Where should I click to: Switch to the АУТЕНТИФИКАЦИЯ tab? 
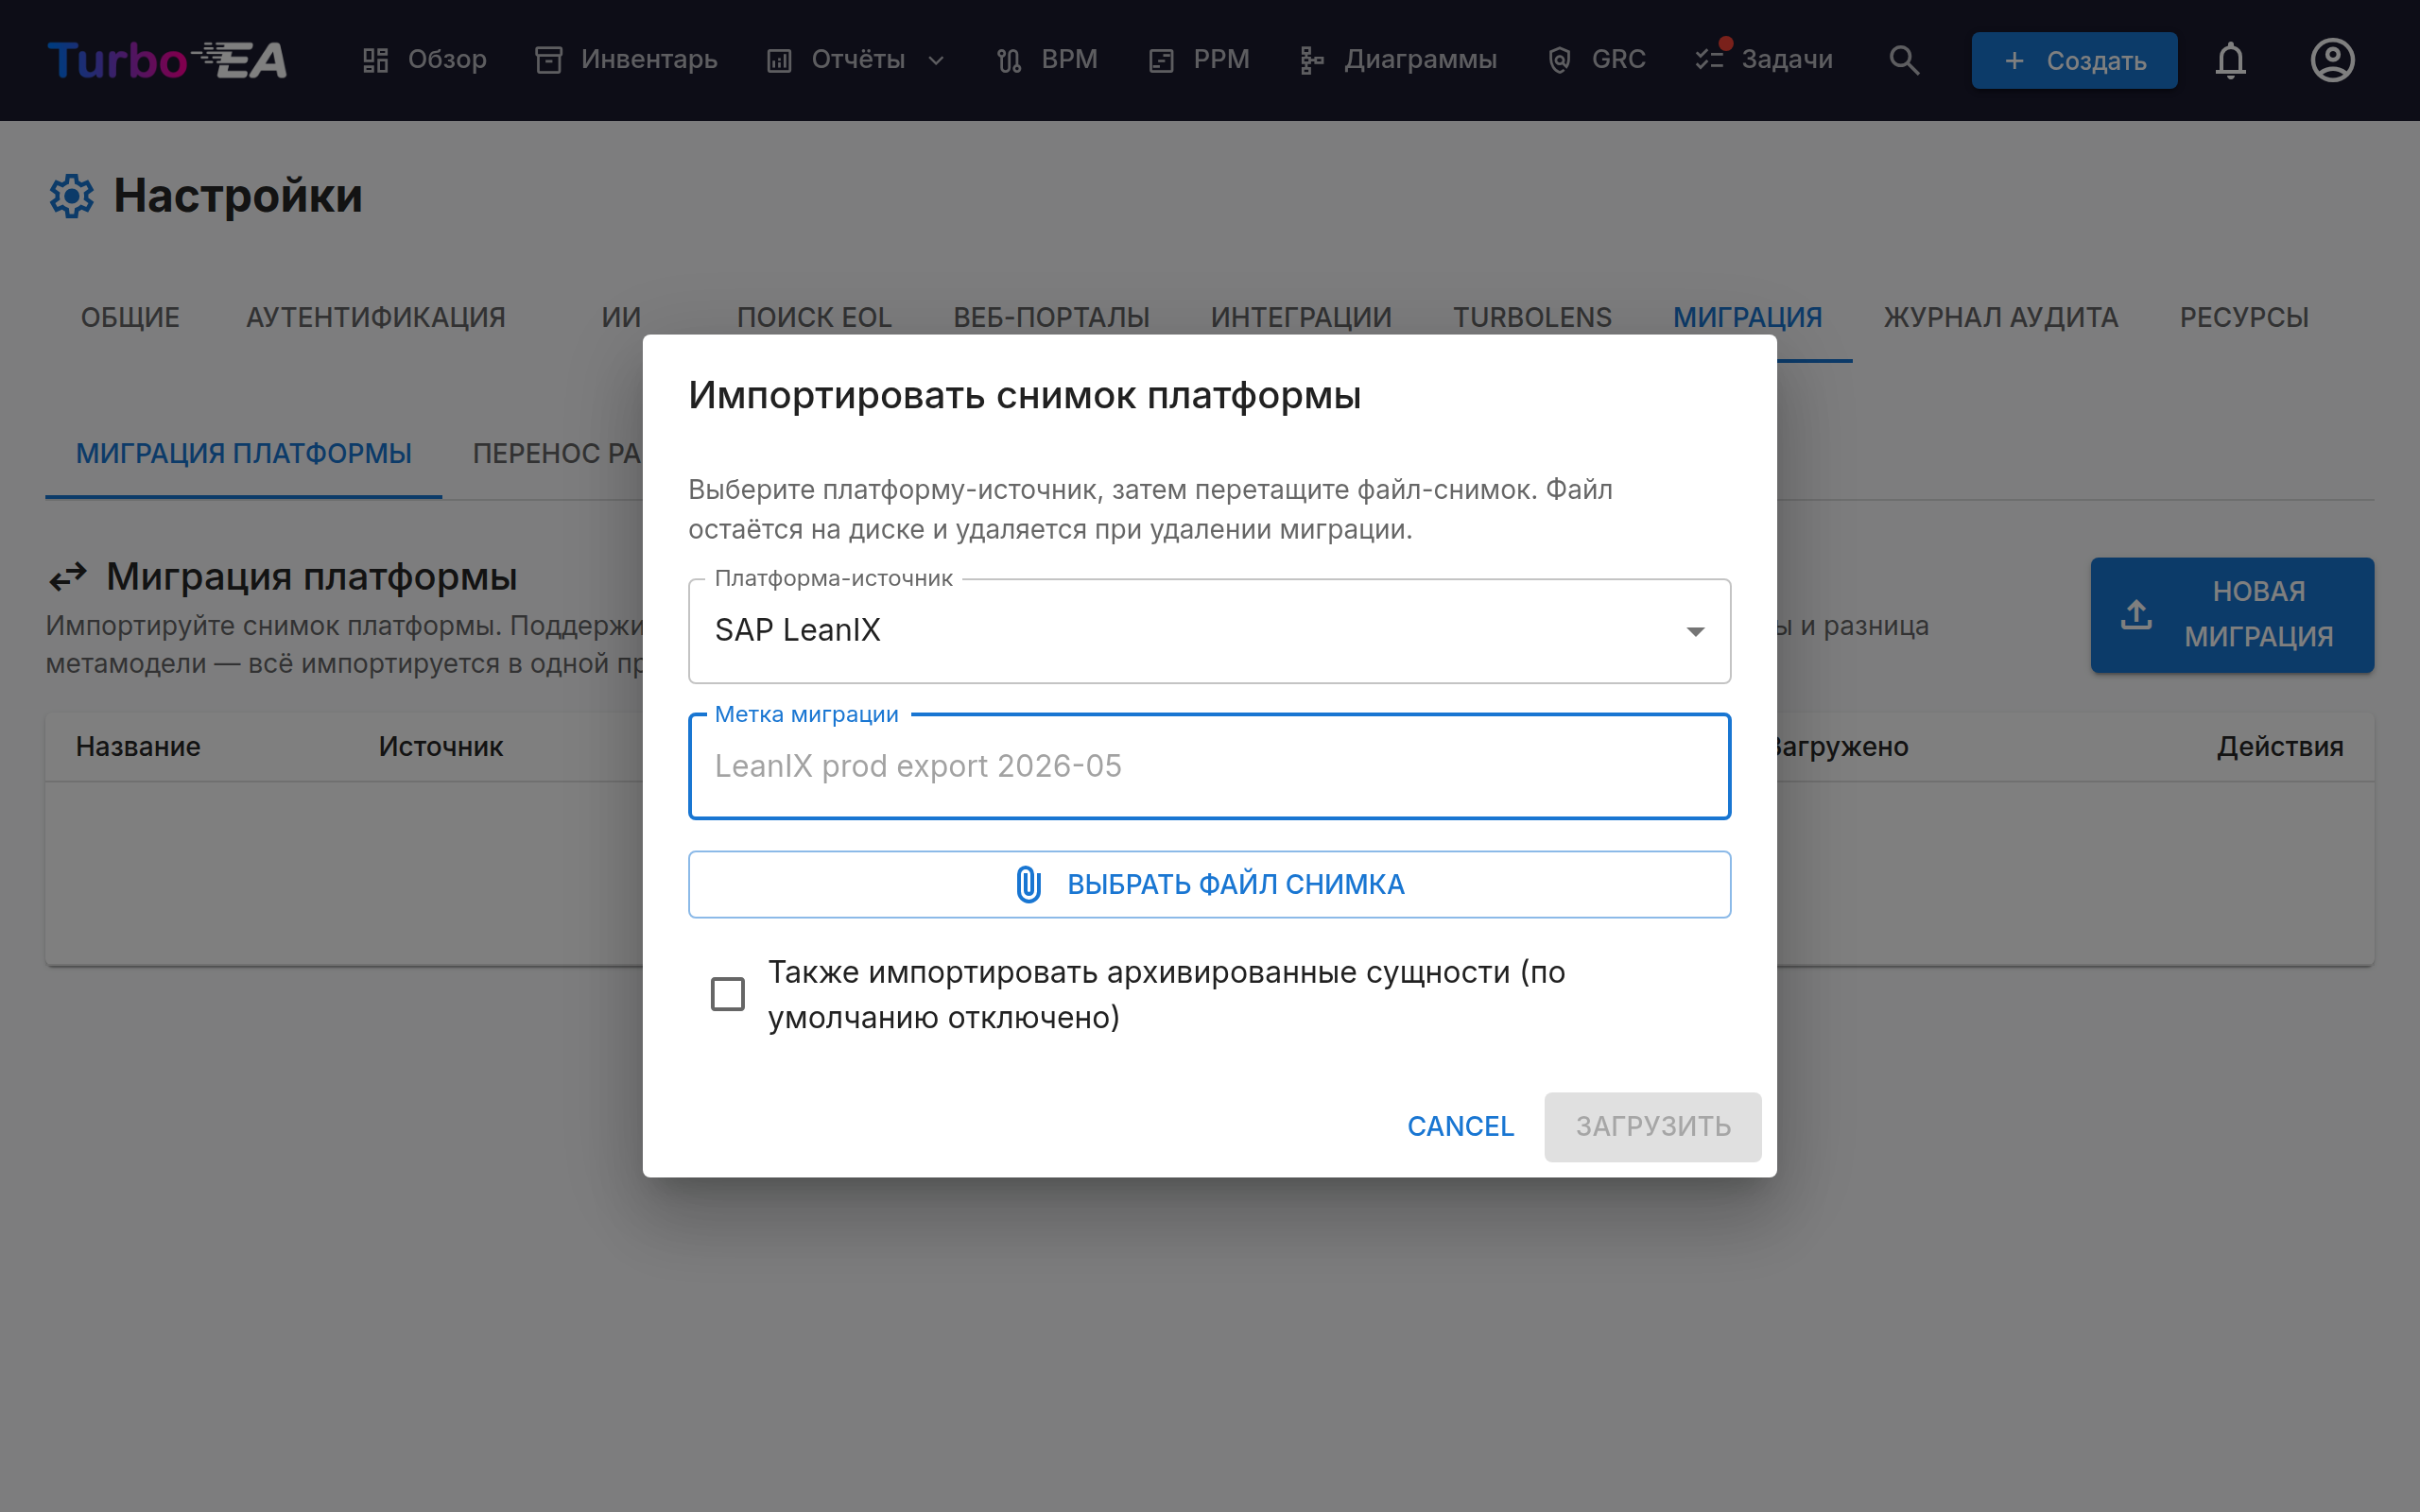(x=376, y=317)
